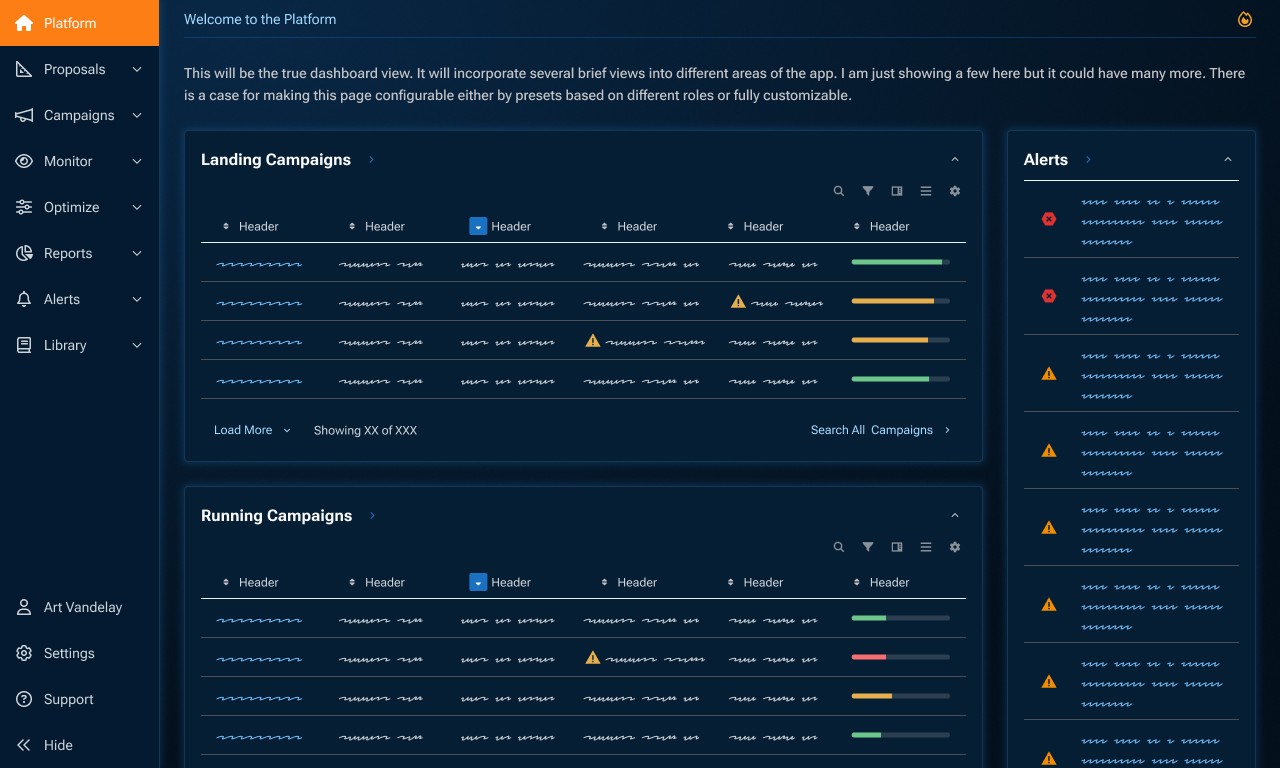Click the columns layout icon in Landing Campaigns
Viewport: 1280px width, 768px height.
(x=897, y=191)
